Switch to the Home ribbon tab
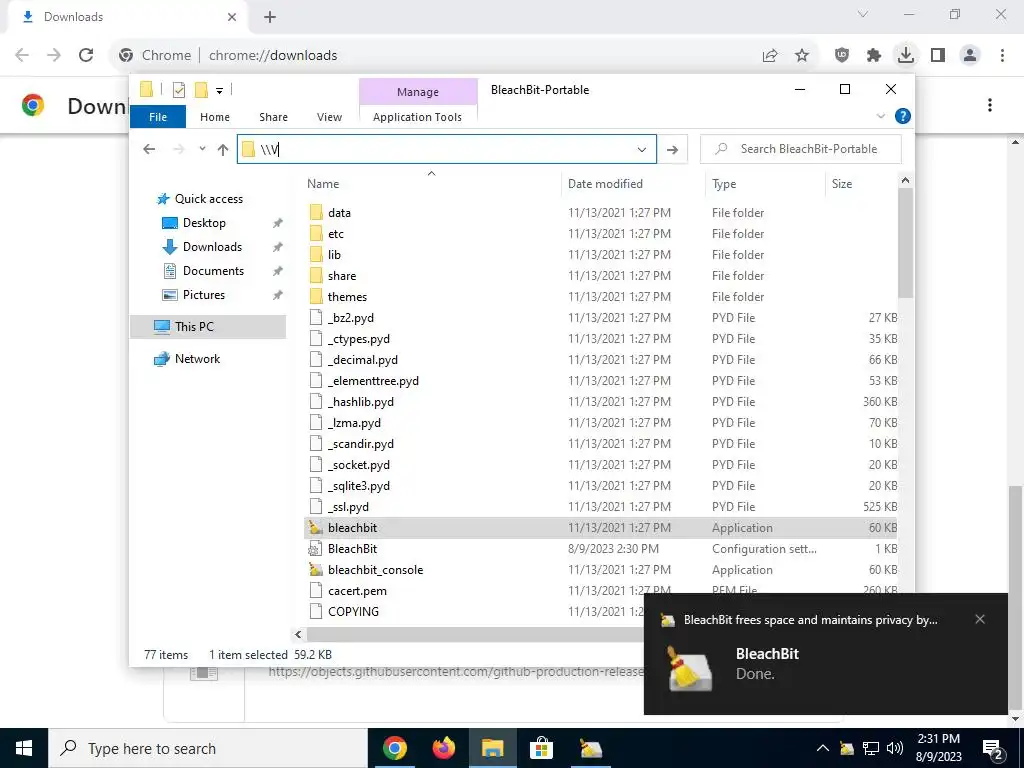Screen dimensions: 1024x768 tap(215, 117)
